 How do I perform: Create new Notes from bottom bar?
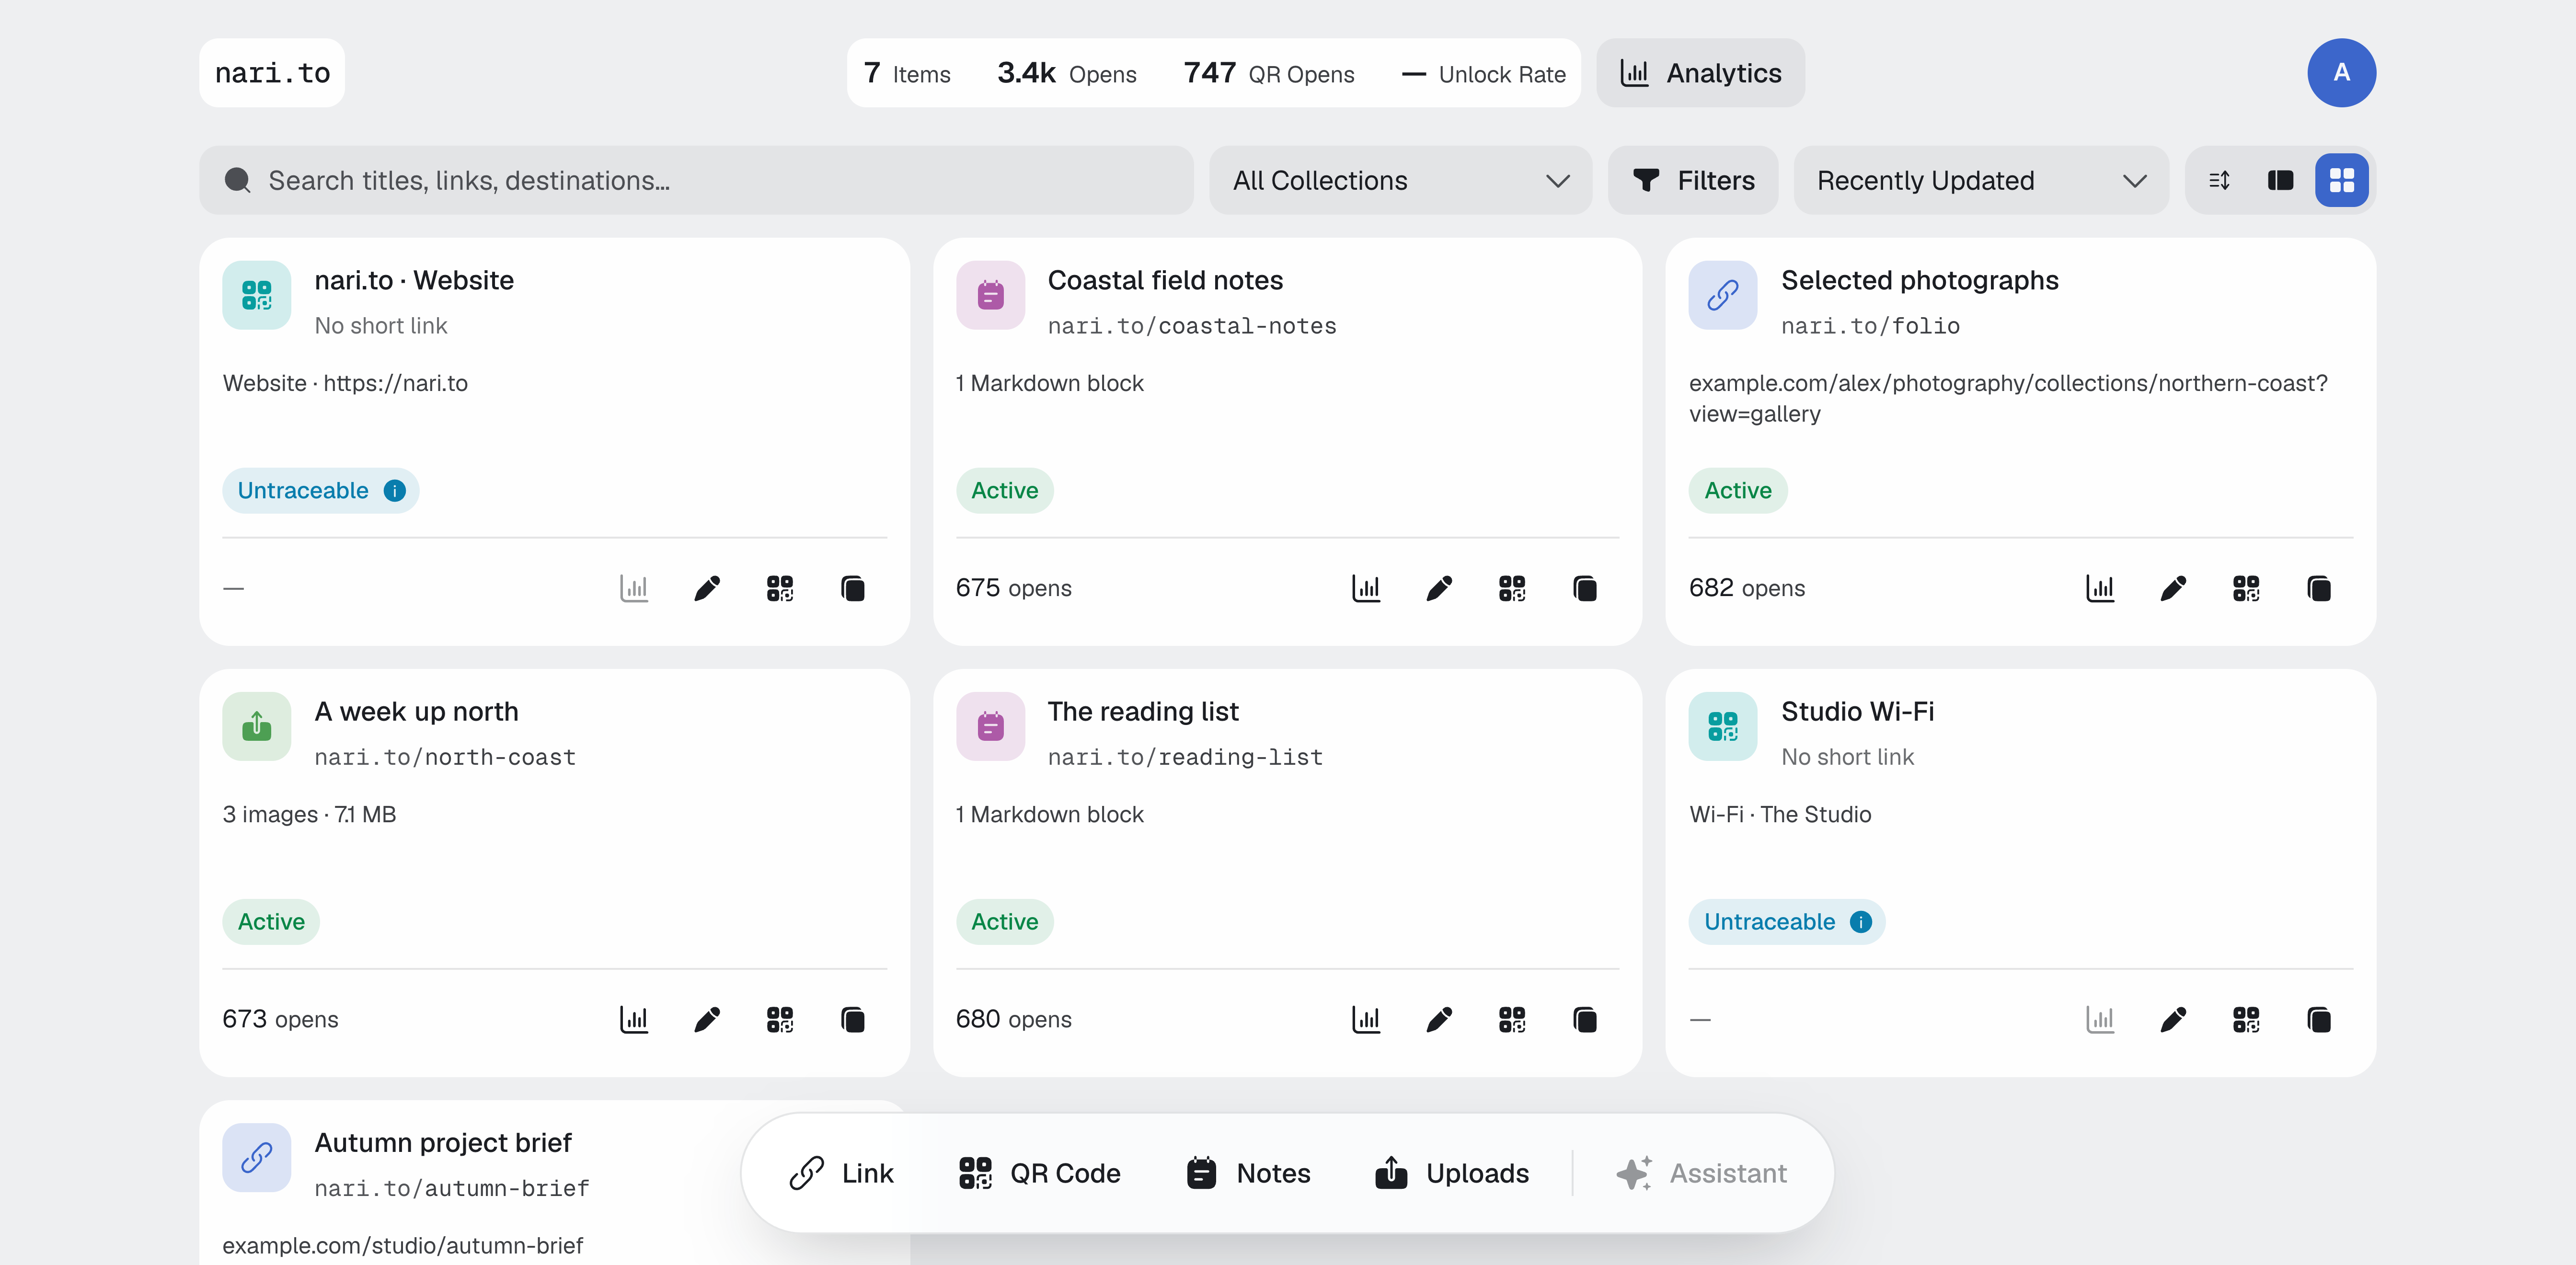click(1248, 1173)
